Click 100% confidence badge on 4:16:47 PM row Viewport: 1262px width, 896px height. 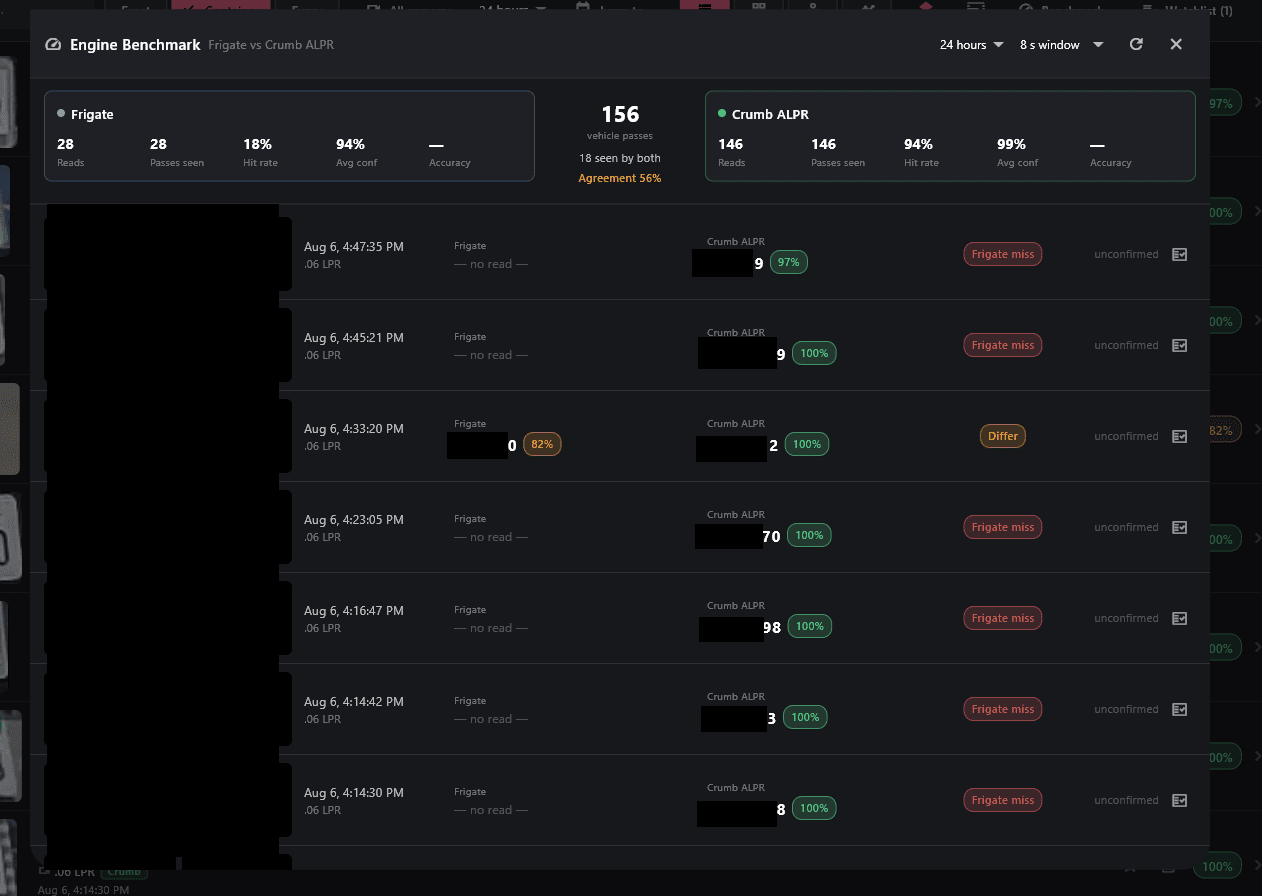(810, 626)
